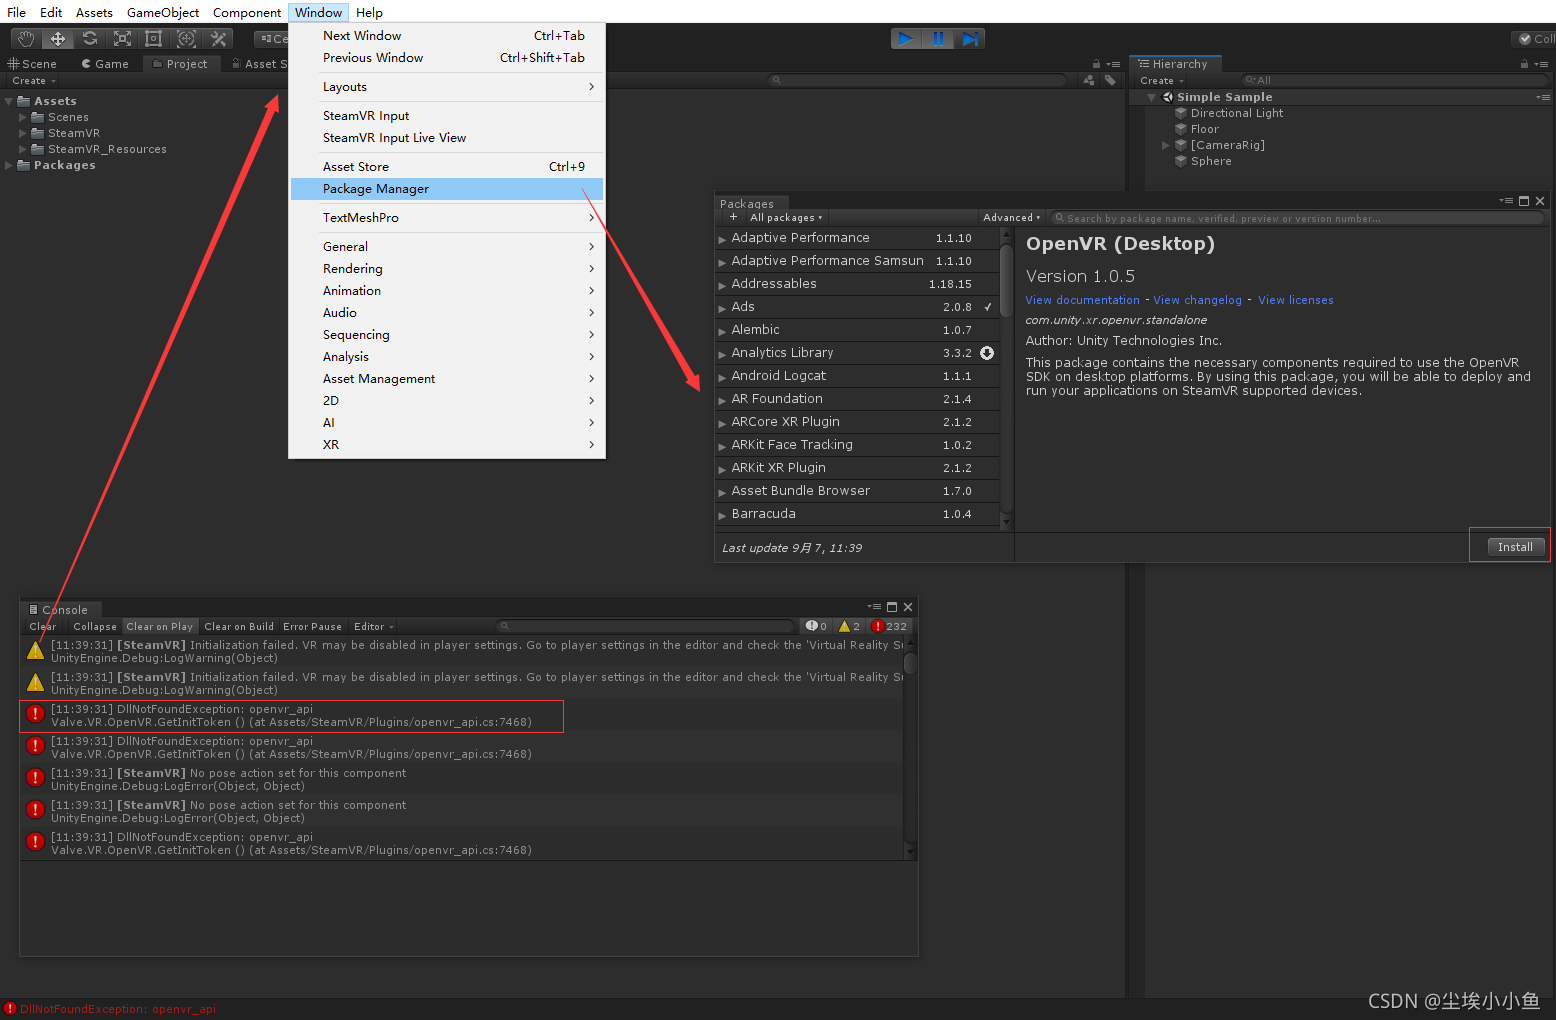Select the custom editor tools icon
Viewport: 1556px width, 1020px height.
click(x=218, y=39)
